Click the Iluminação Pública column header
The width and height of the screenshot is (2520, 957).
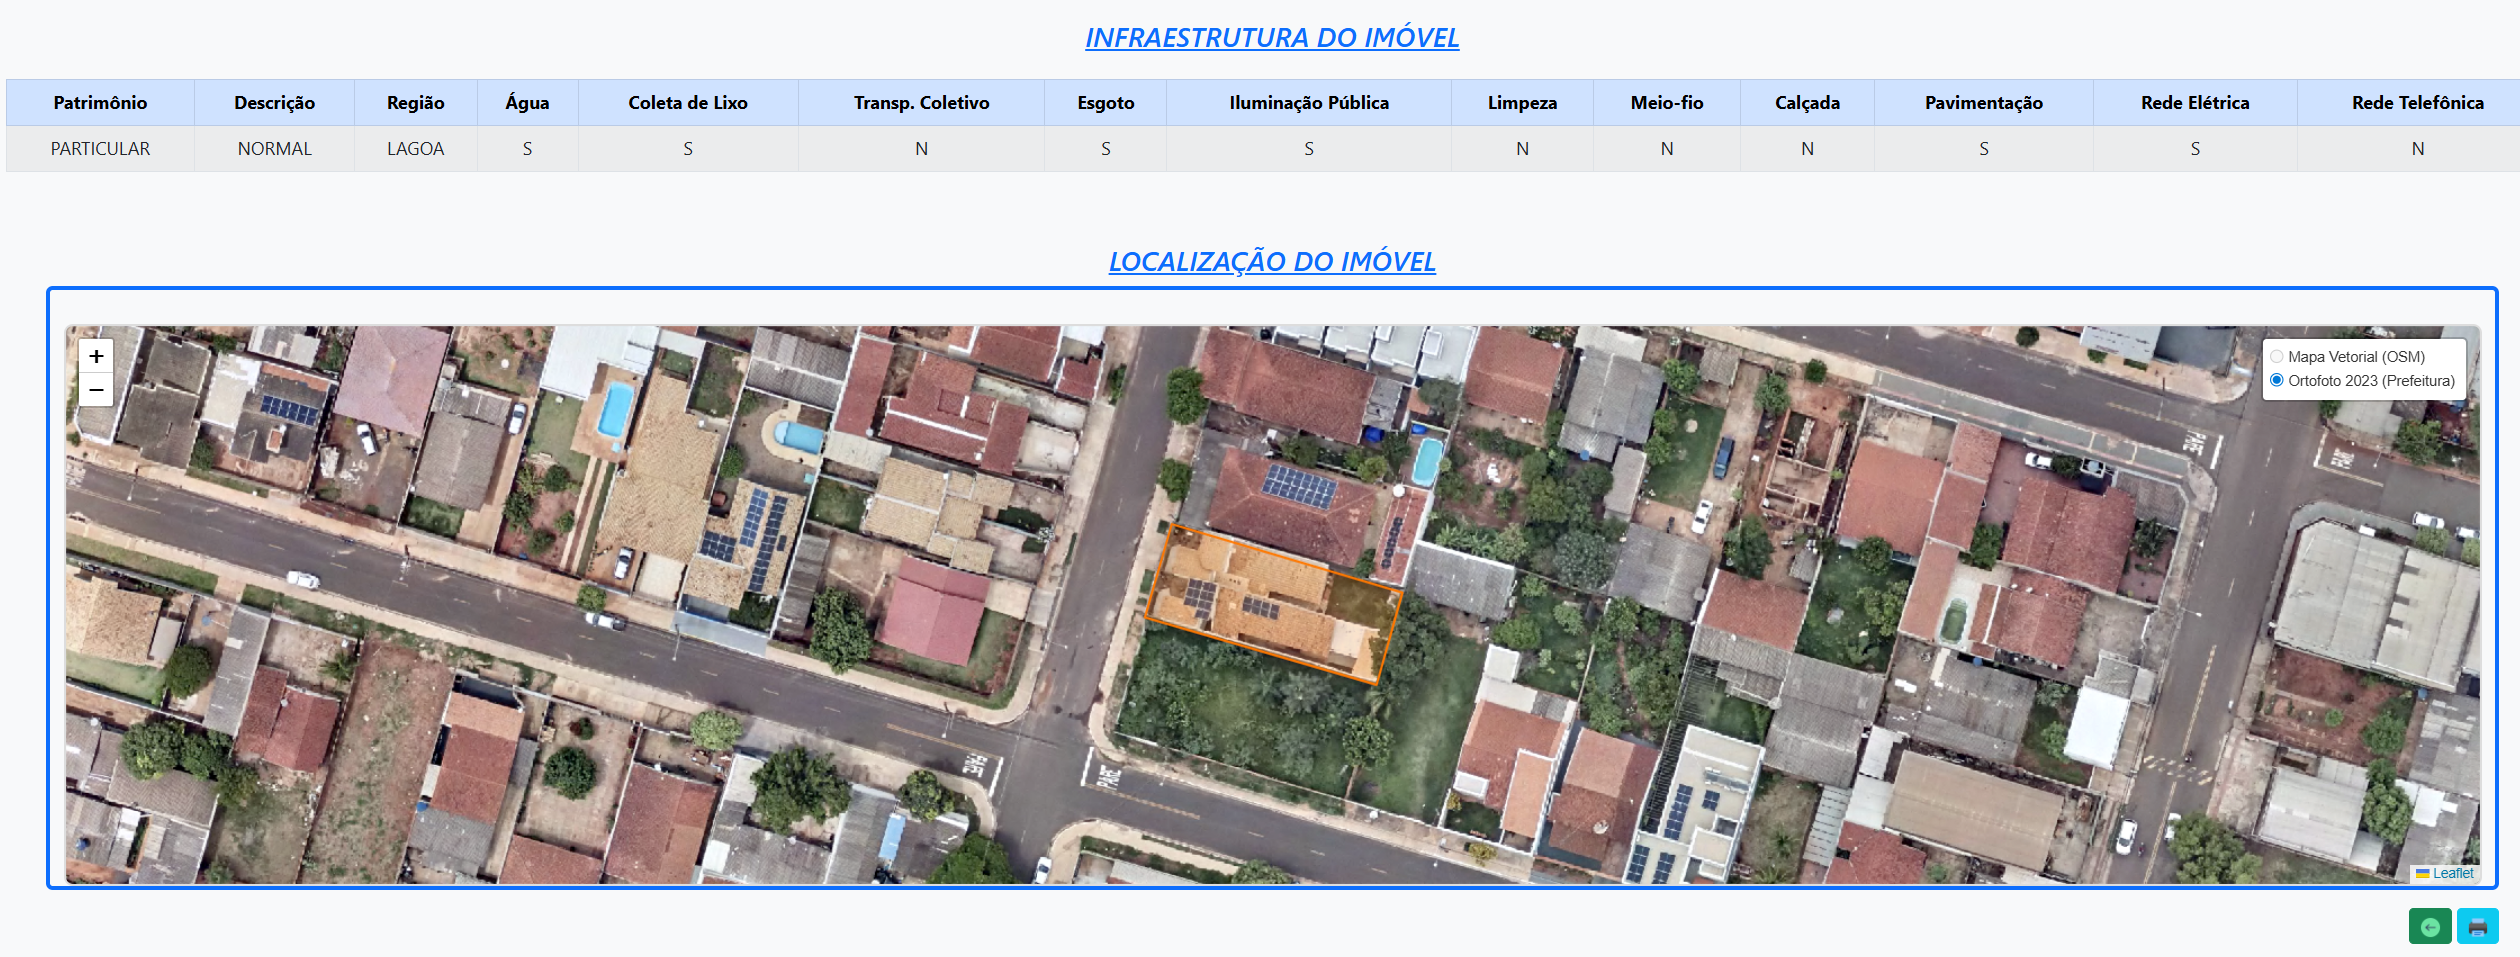tap(1309, 103)
